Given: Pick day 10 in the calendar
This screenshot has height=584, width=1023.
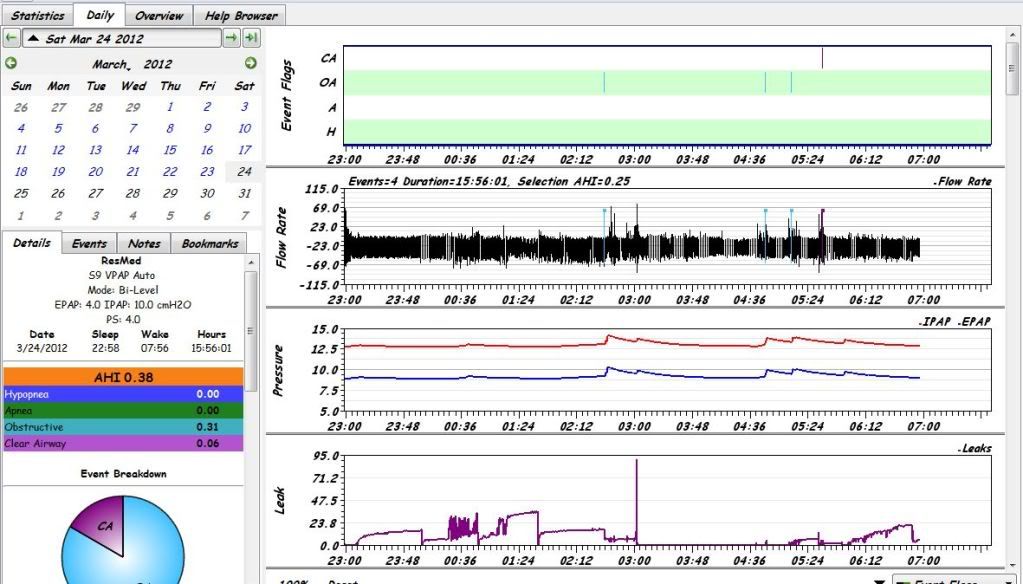Looking at the screenshot, I should [x=245, y=129].
